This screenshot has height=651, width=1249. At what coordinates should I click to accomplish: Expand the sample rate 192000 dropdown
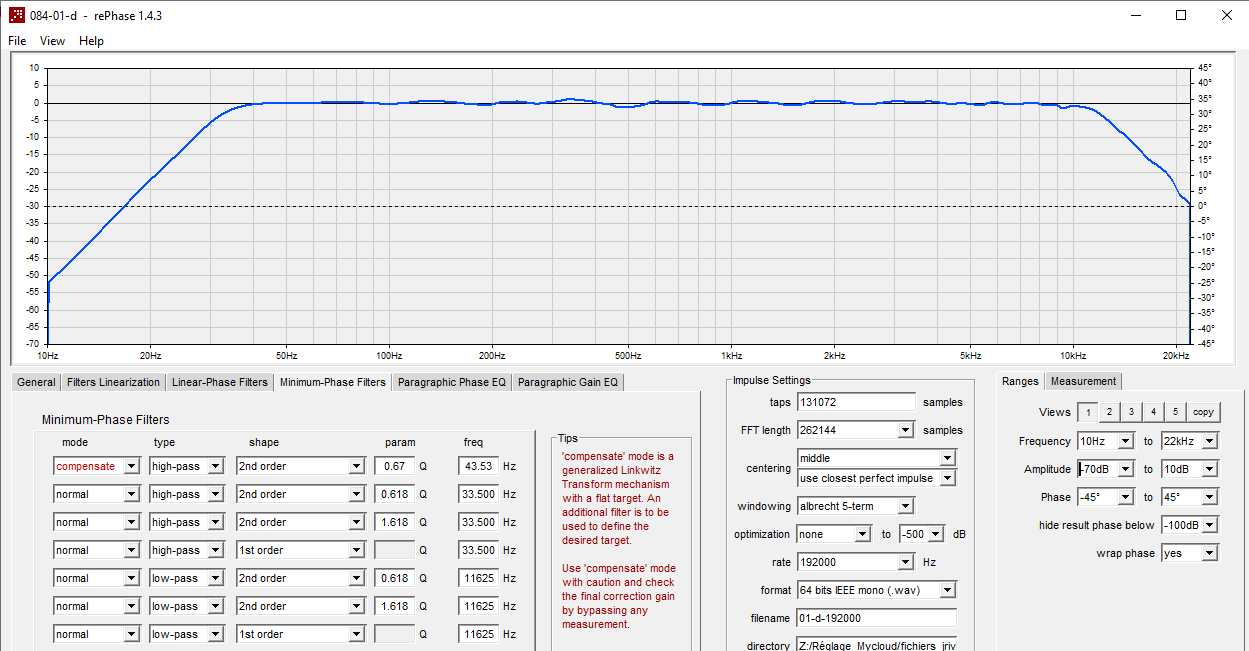(x=905, y=562)
